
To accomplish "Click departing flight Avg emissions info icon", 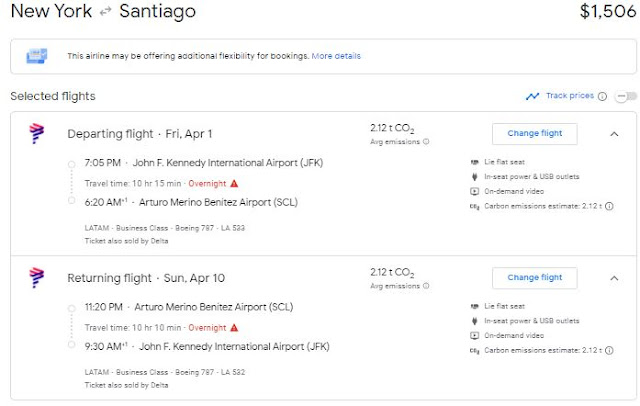I will pos(426,142).
